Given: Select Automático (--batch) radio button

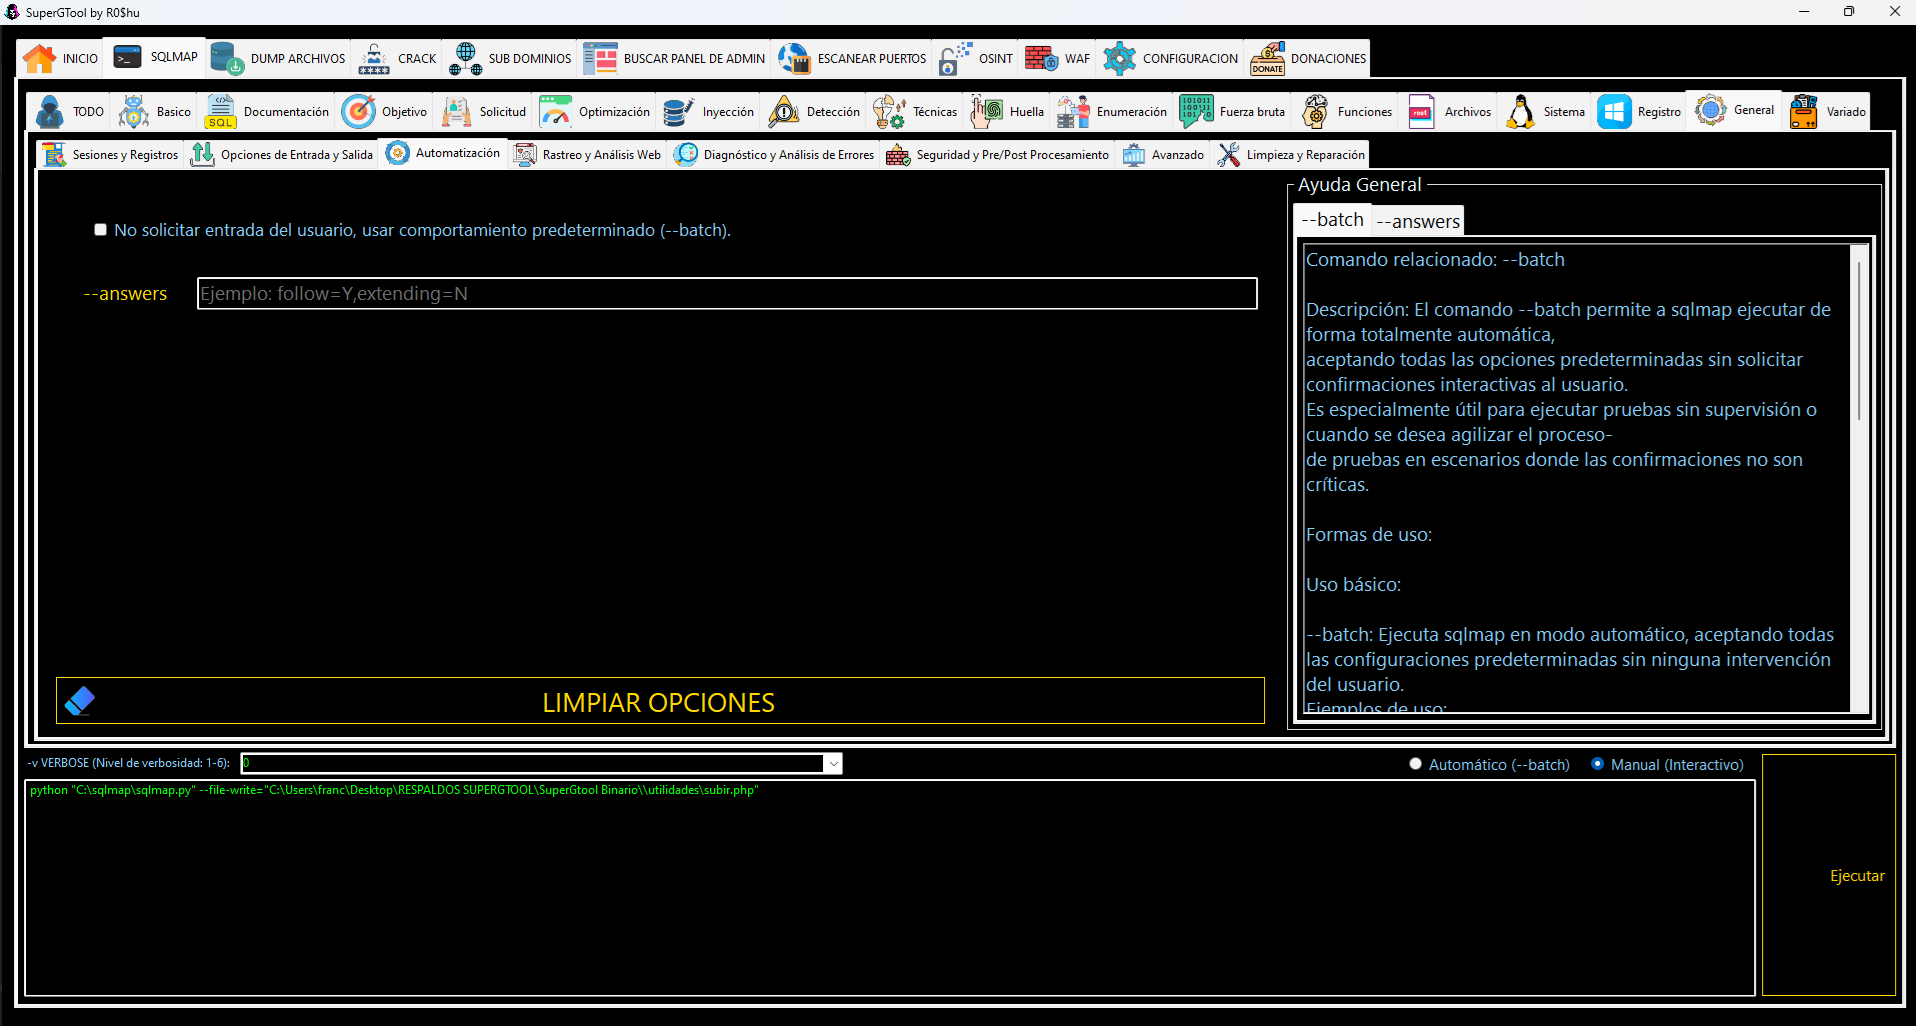Looking at the screenshot, I should pyautogui.click(x=1415, y=764).
